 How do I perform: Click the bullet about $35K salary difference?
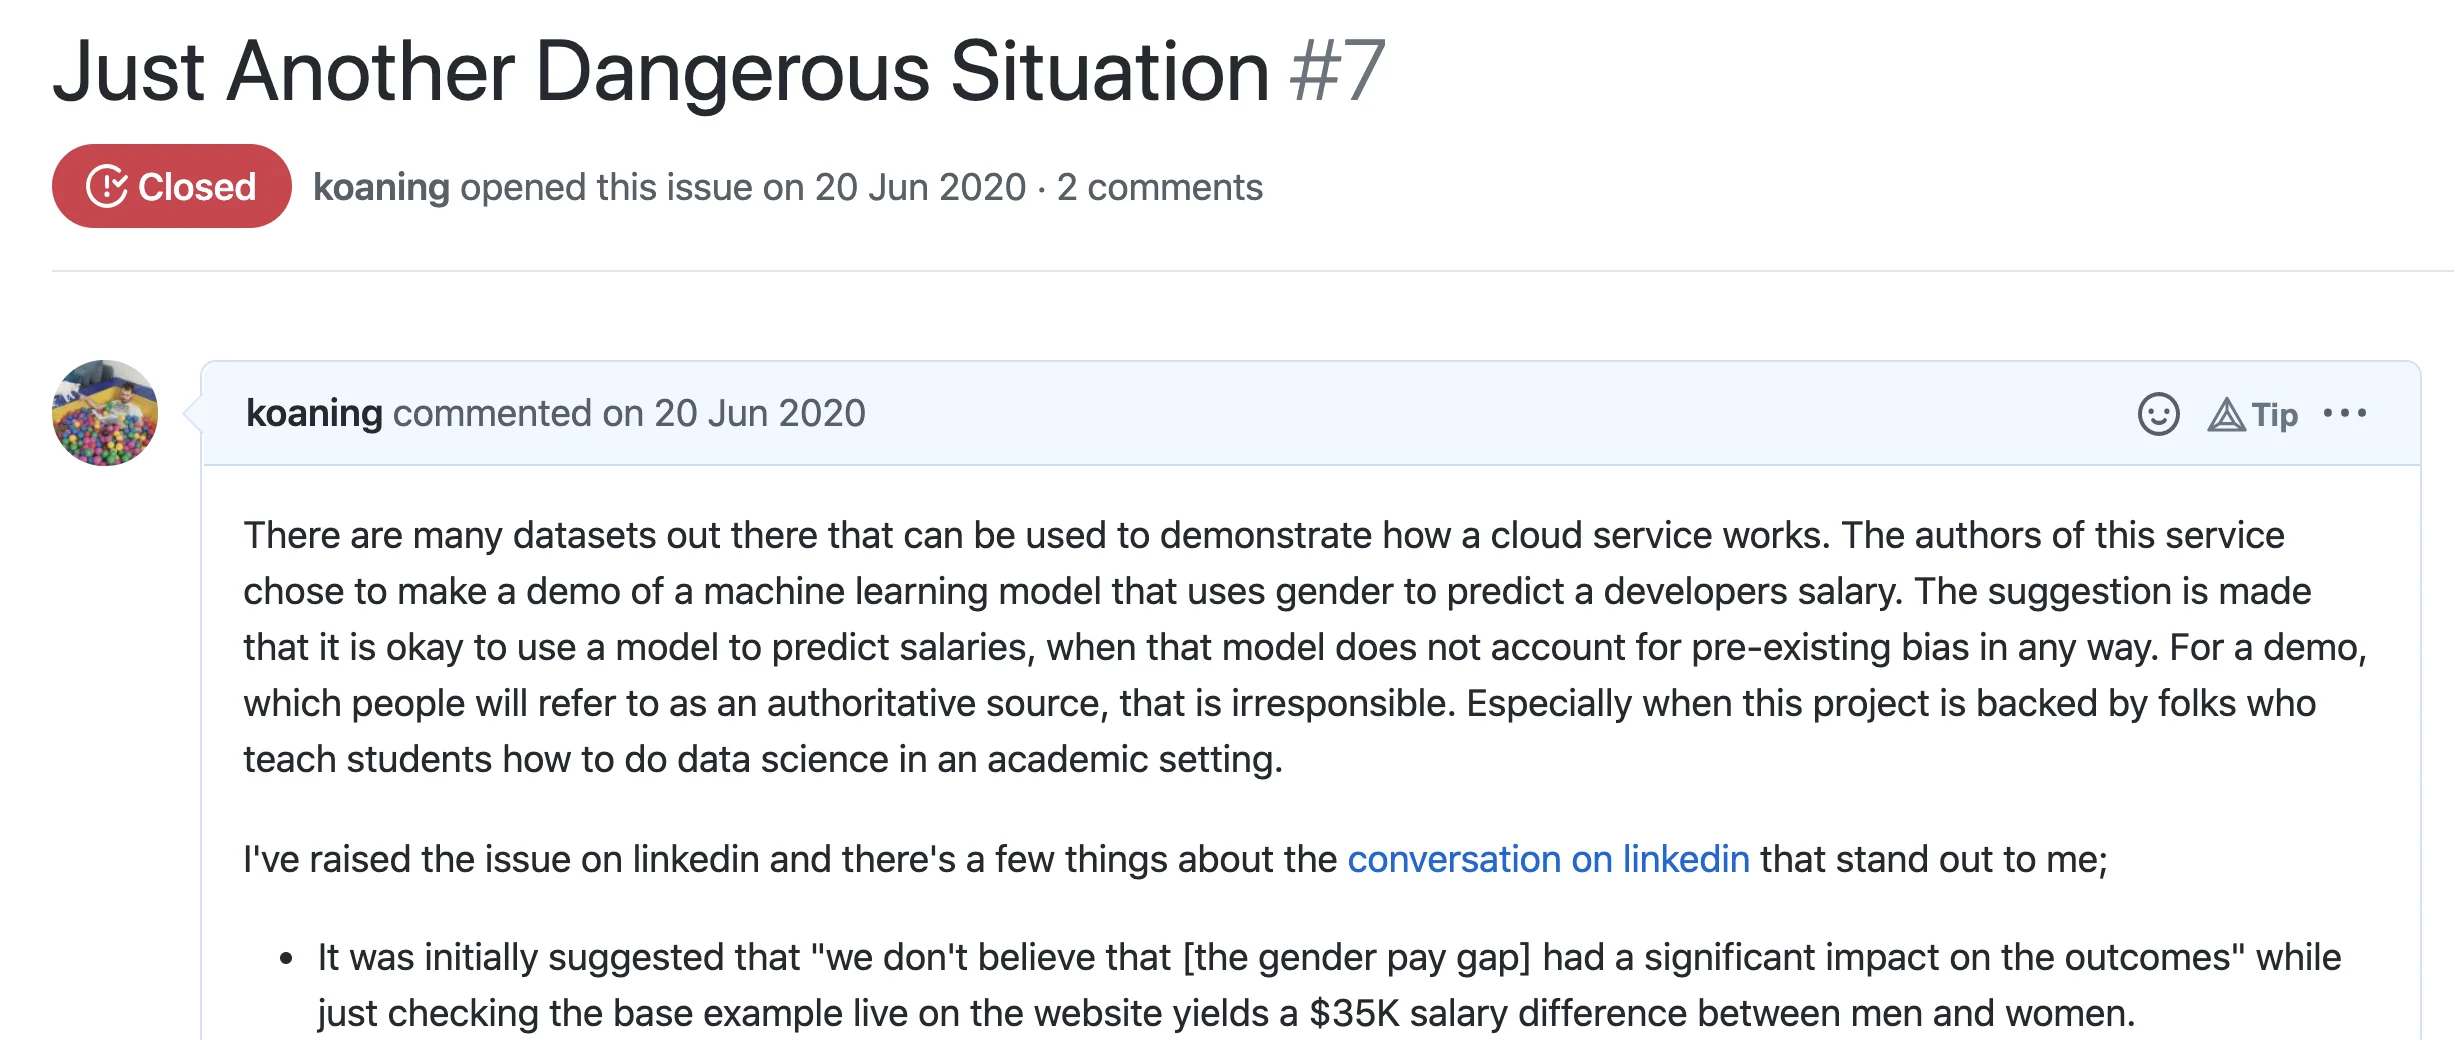coord(1329,985)
